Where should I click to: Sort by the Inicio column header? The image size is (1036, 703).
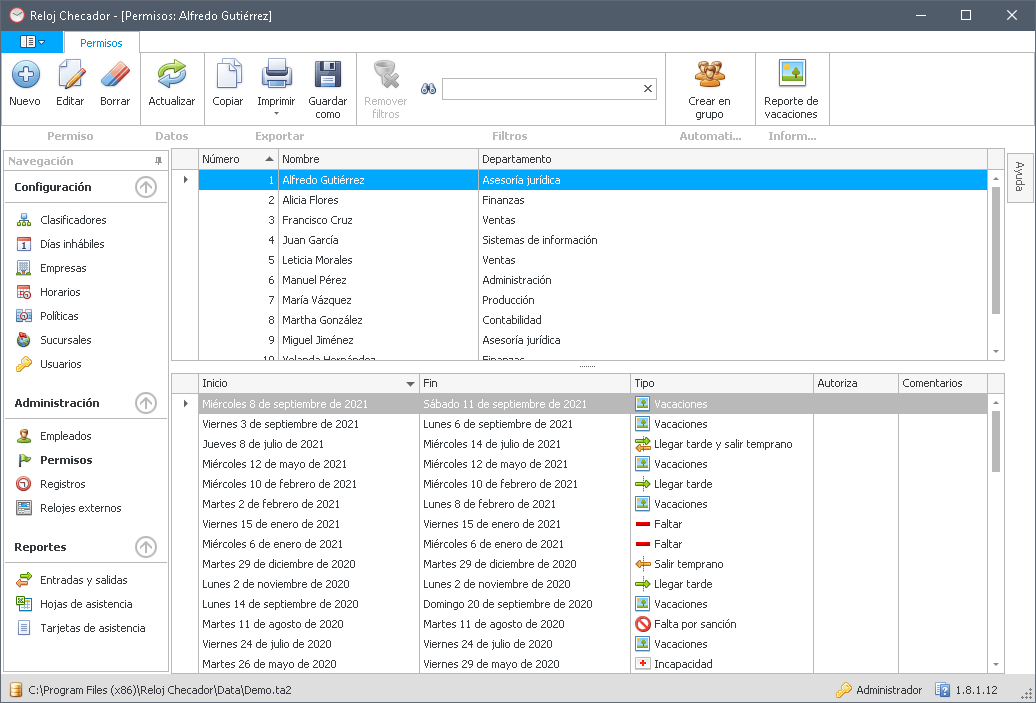point(300,383)
